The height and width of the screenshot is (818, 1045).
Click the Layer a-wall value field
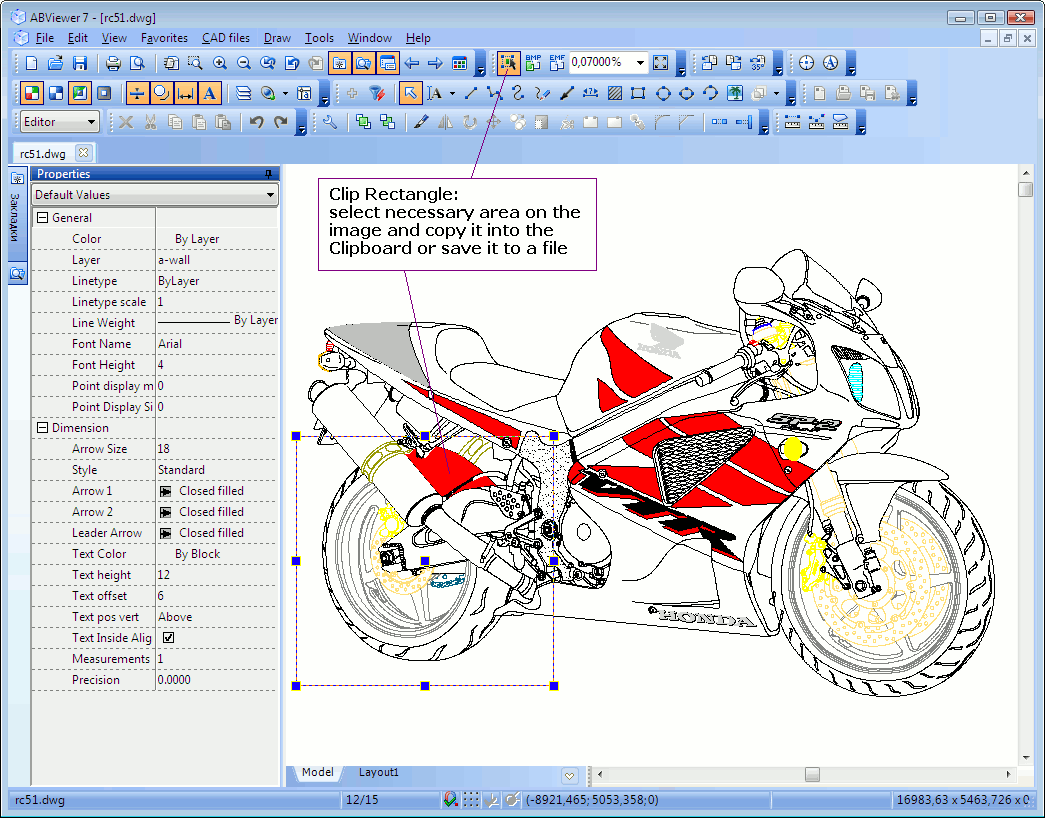pos(216,260)
